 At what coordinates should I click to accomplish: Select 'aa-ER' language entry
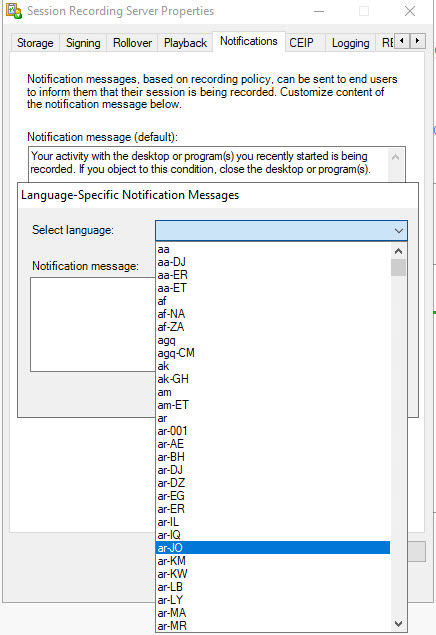coord(273,275)
